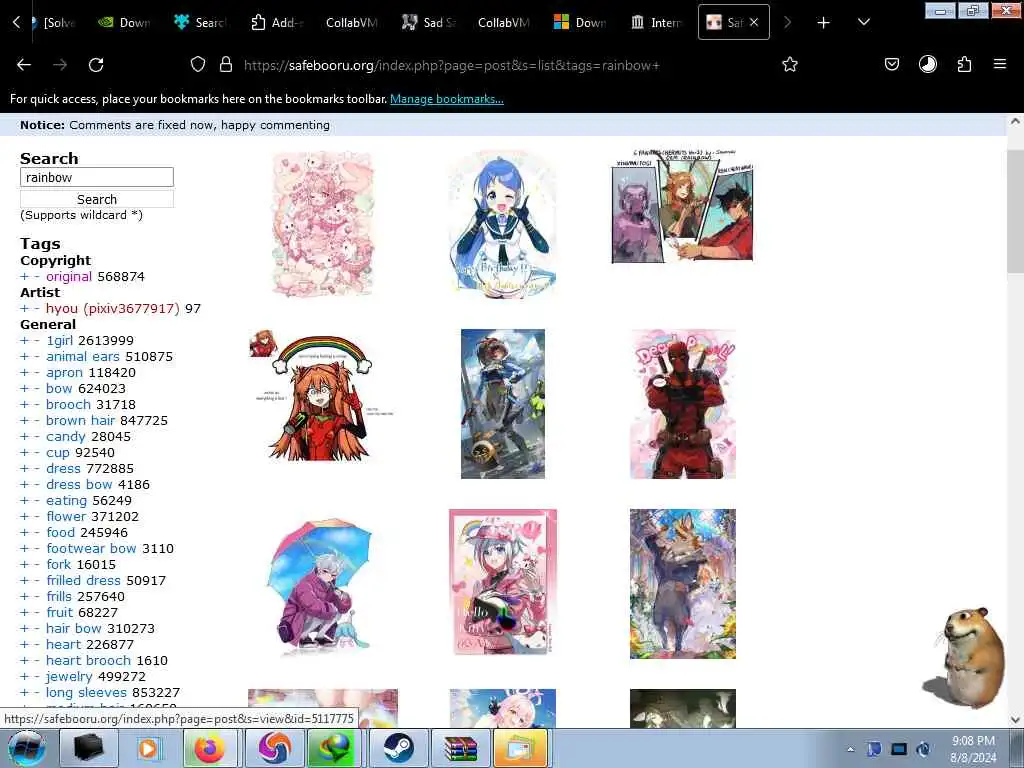Go back using browser back arrow
The image size is (1024, 768).
(24, 65)
